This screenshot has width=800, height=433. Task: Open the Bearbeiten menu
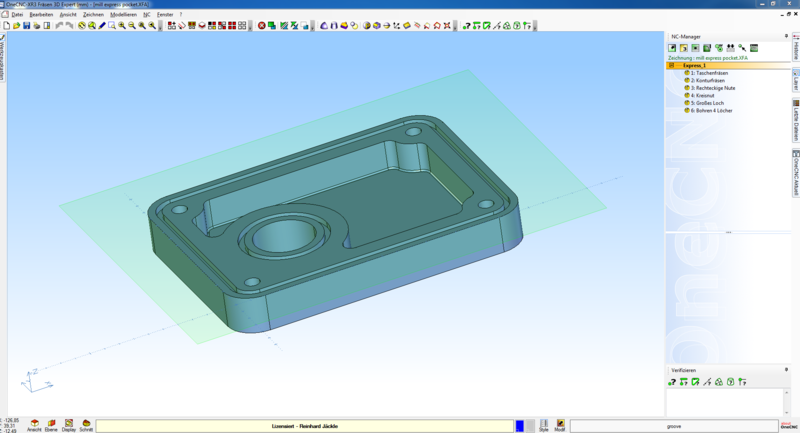point(41,15)
